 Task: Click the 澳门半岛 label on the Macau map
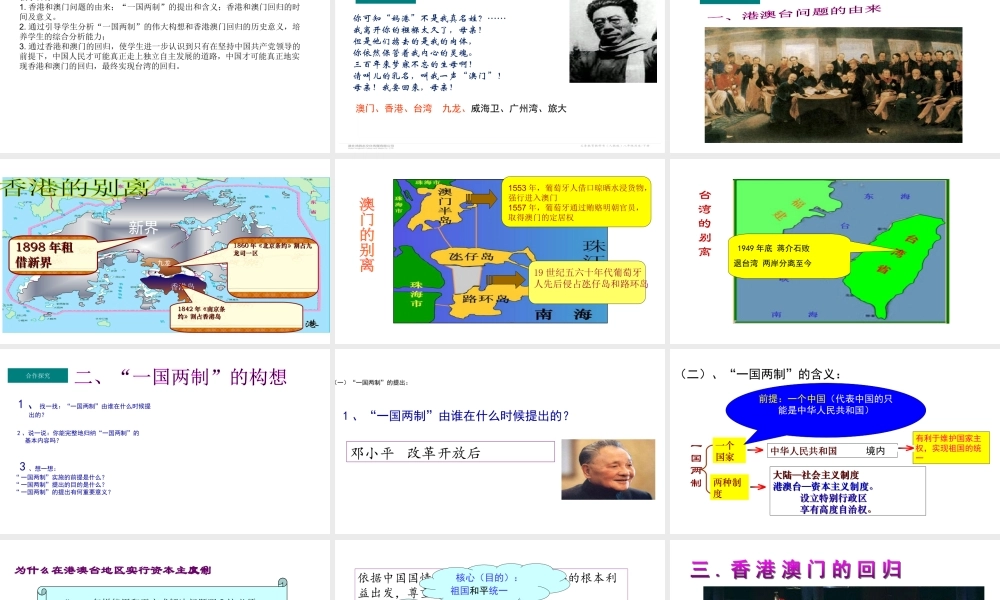coord(444,205)
